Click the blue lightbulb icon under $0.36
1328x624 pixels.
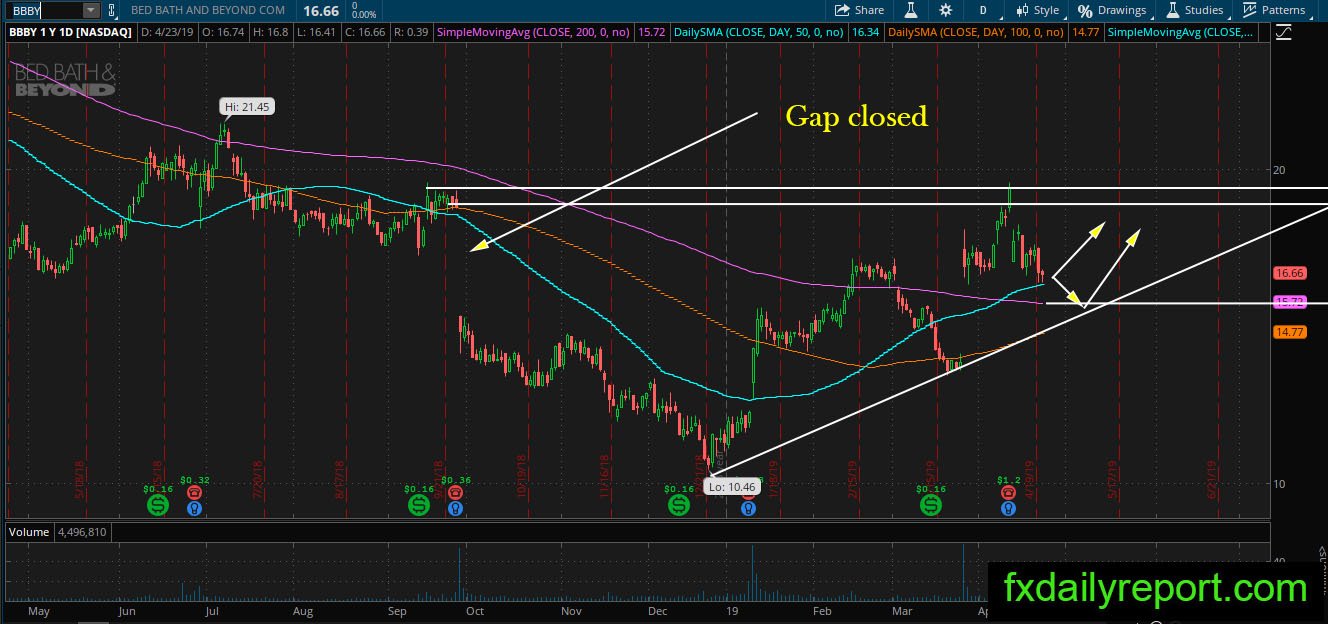(x=456, y=509)
